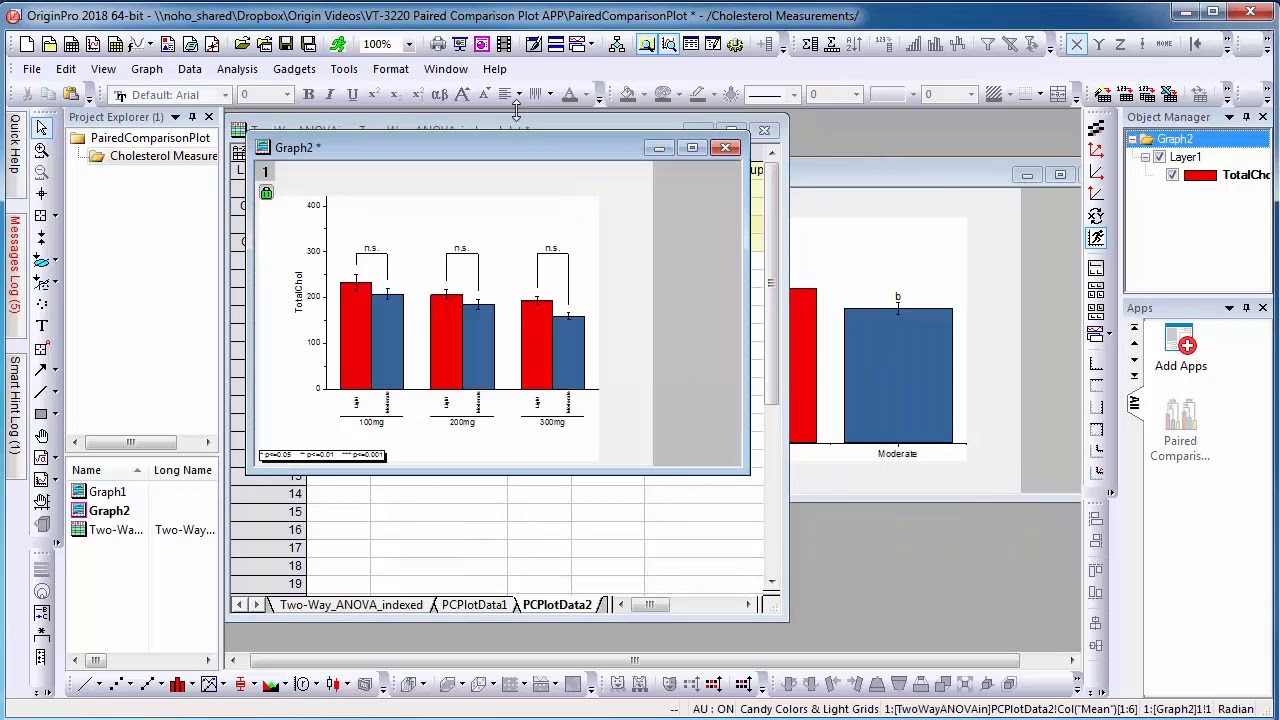Click the lock icon in Graph2
Image resolution: width=1280 pixels, height=720 pixels.
coord(266,192)
